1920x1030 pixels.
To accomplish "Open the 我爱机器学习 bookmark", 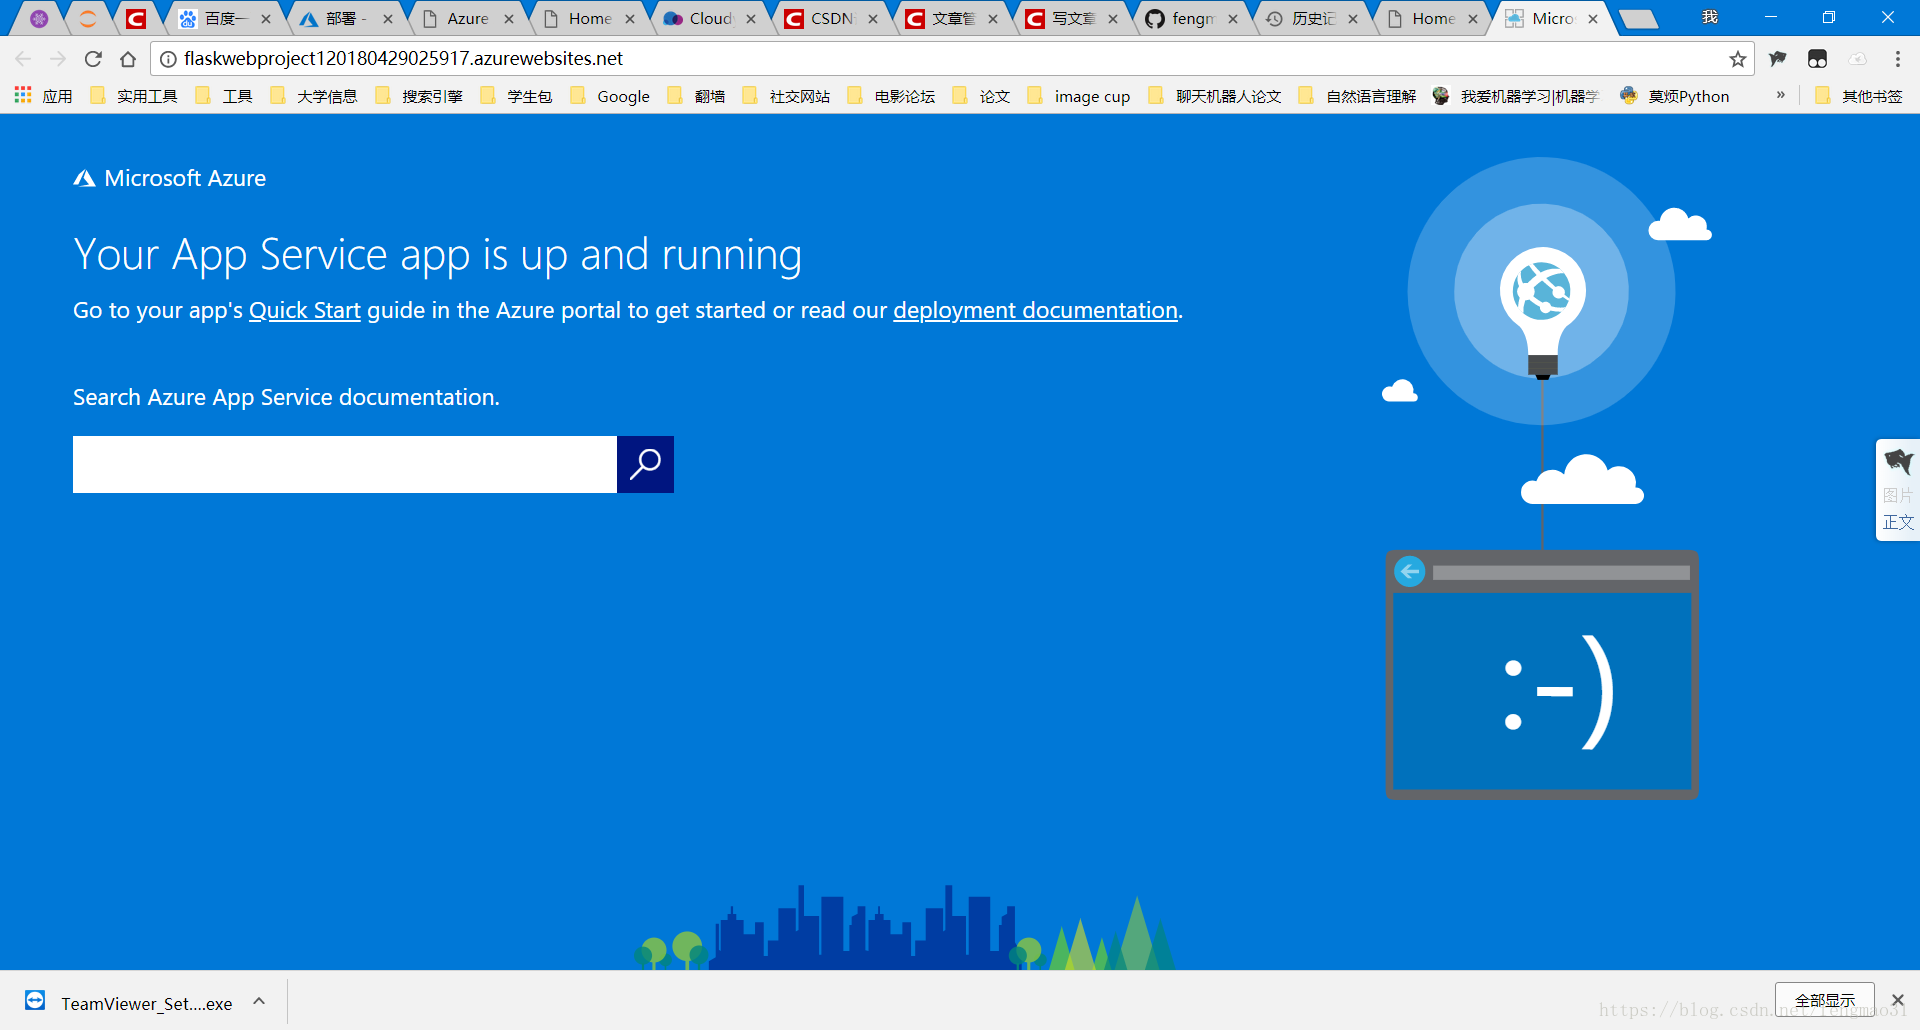I will point(1517,96).
